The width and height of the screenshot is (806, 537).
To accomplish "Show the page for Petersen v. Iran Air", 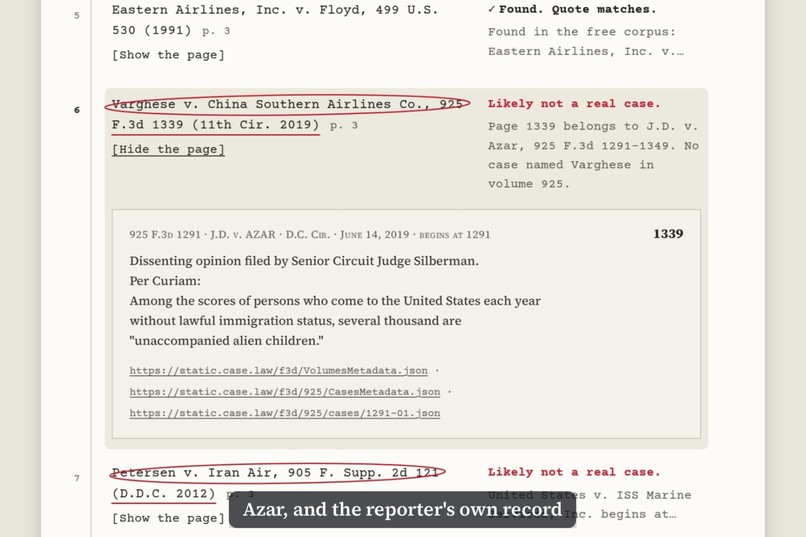I will [x=168, y=518].
